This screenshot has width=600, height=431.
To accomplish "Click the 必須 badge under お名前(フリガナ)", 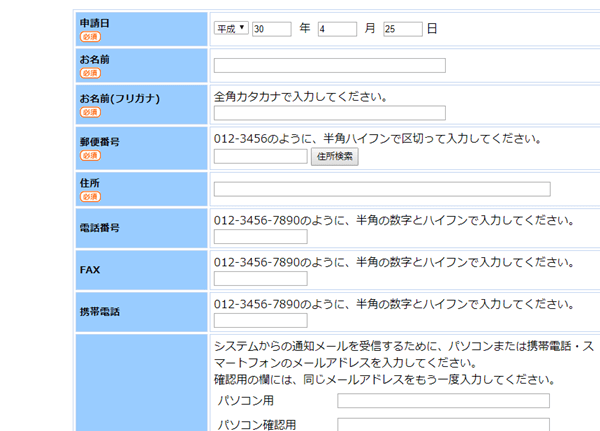I will tap(90, 113).
